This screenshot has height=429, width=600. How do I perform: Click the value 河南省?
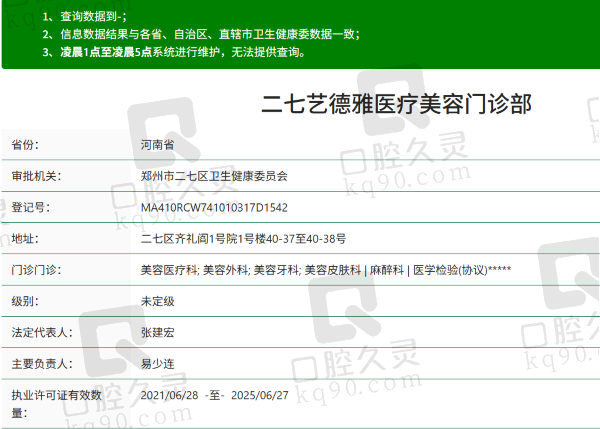(x=157, y=145)
